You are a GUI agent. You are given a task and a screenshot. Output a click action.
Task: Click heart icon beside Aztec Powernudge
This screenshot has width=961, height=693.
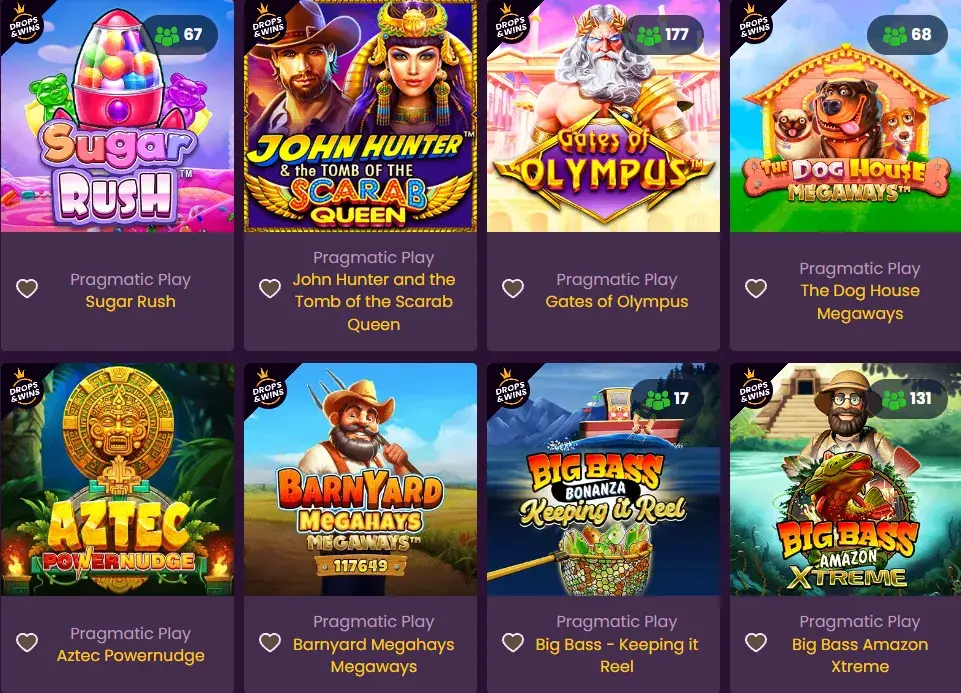click(27, 642)
